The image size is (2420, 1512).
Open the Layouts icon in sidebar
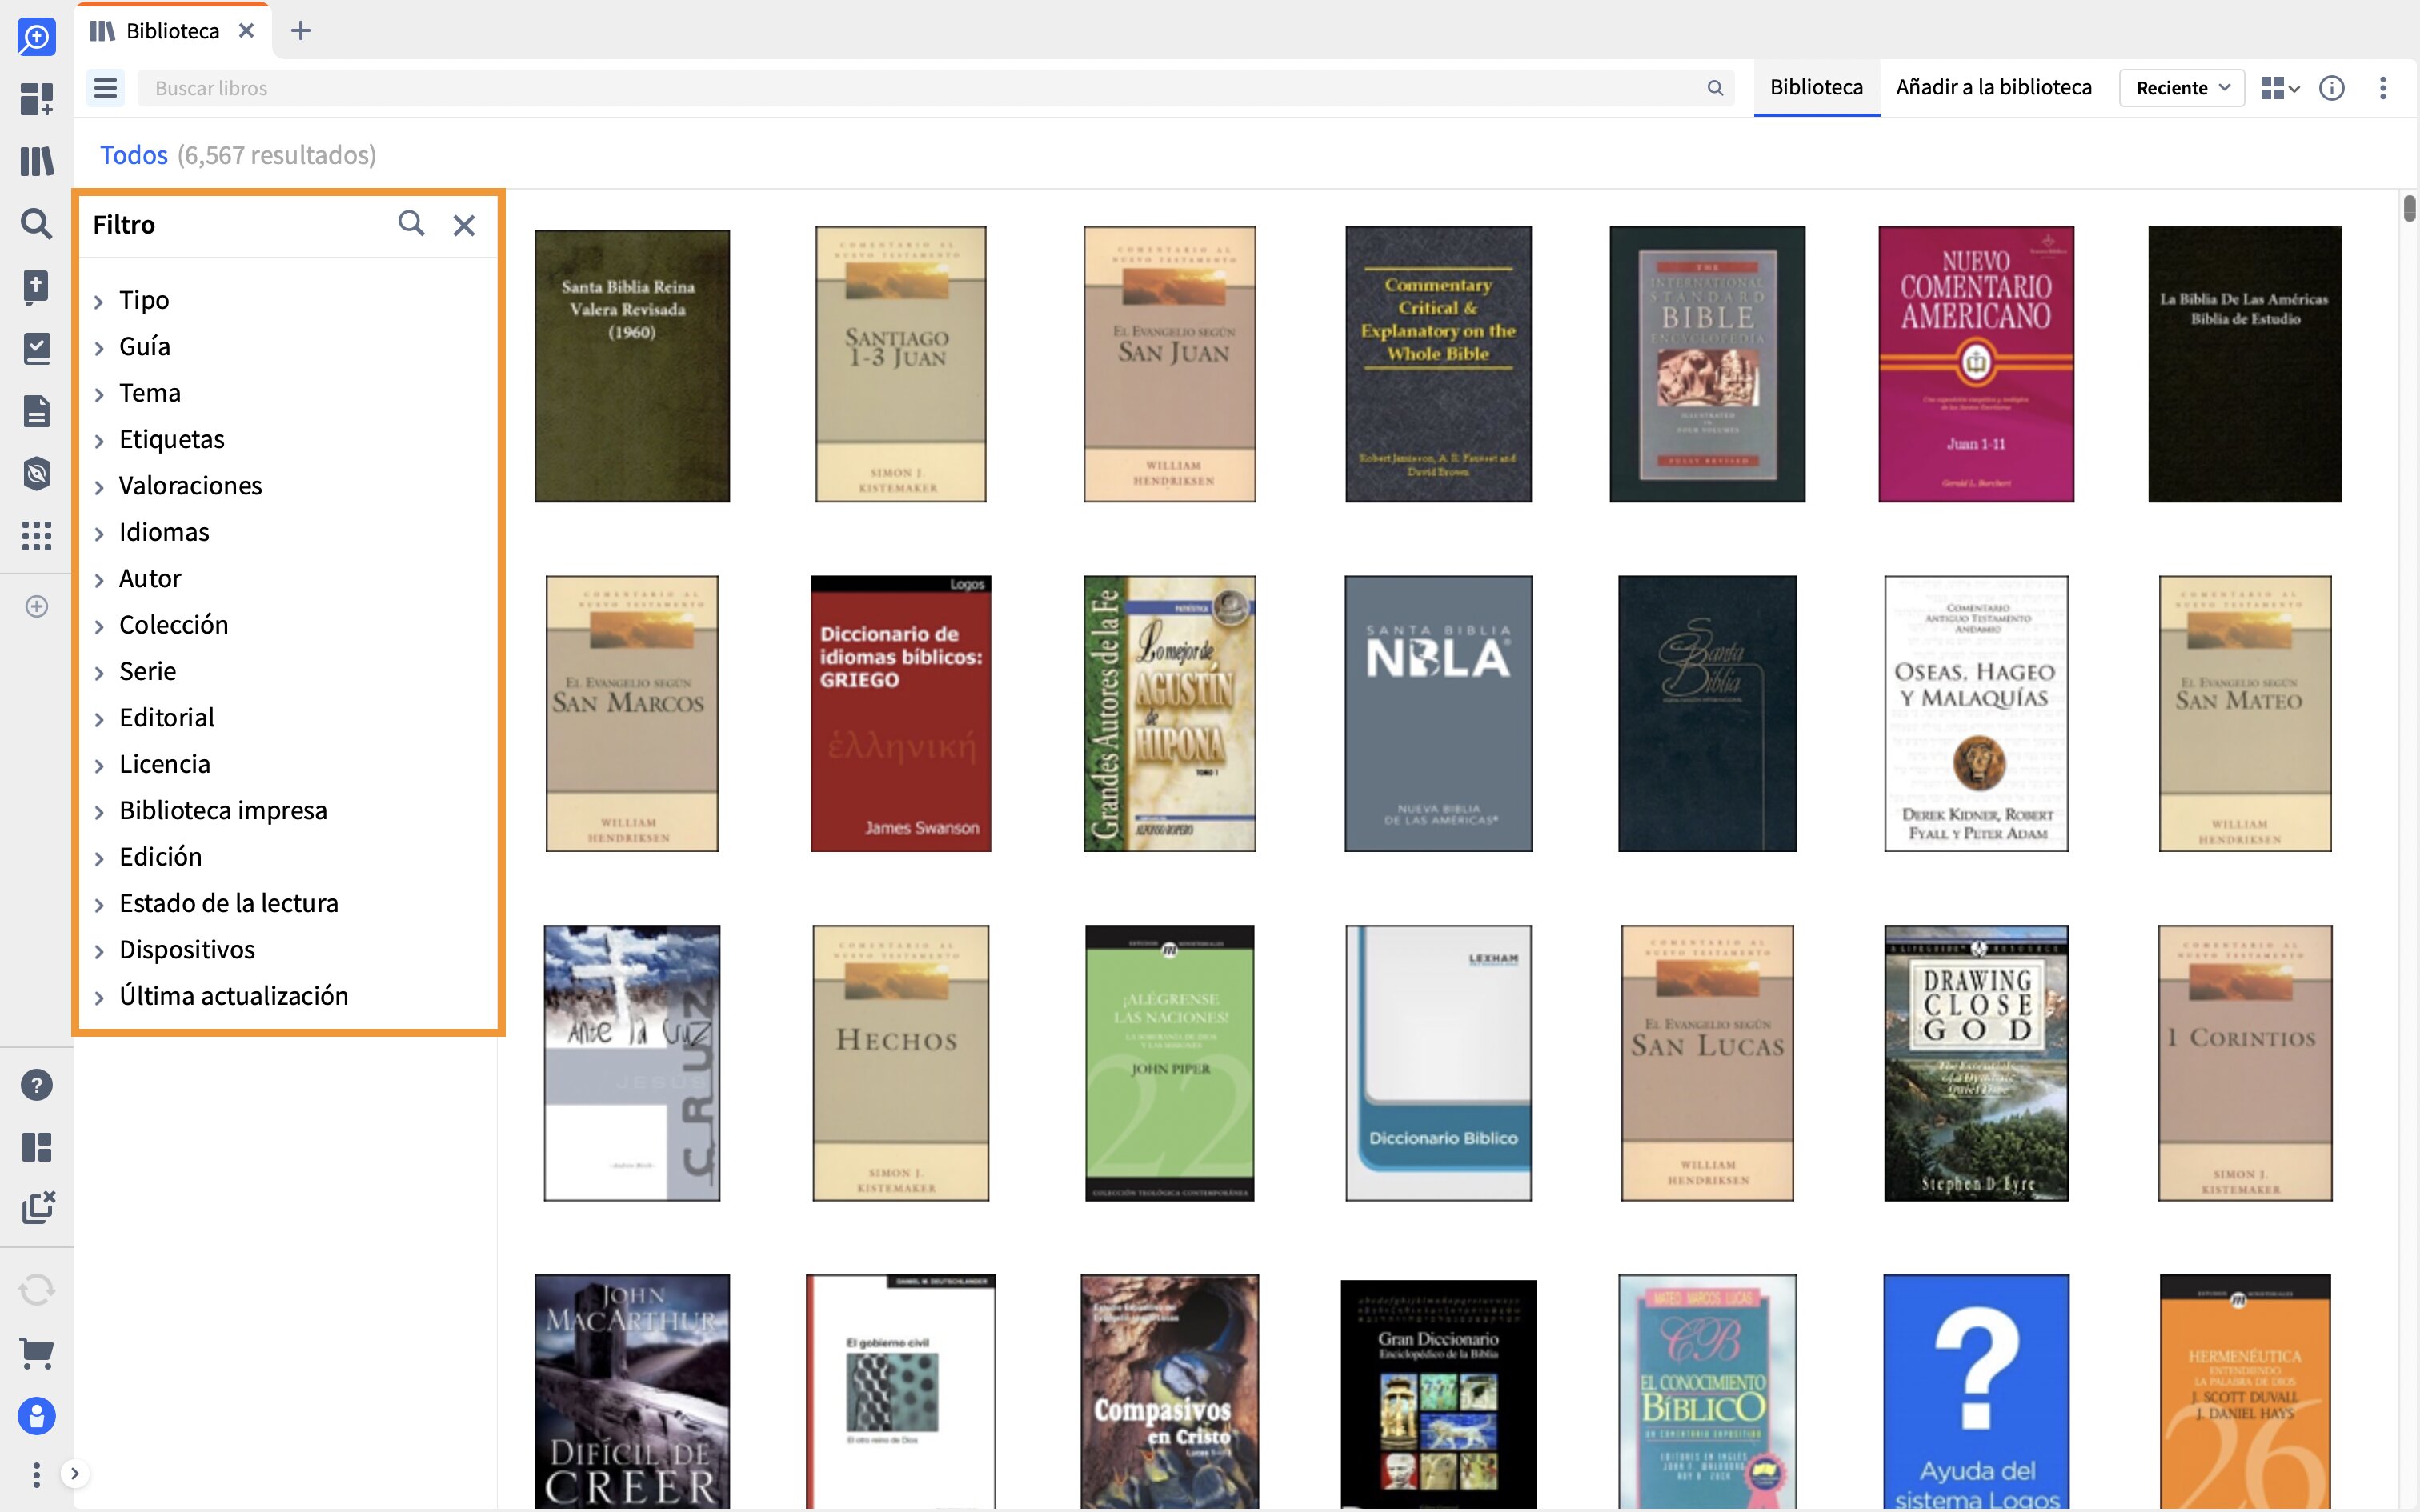(36, 1147)
